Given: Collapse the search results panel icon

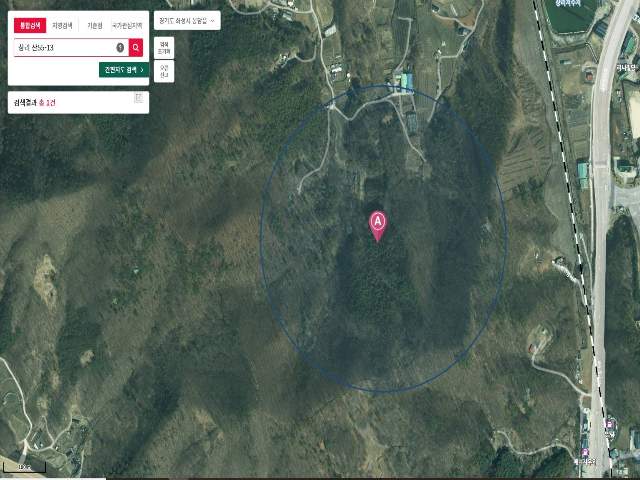Looking at the screenshot, I should click(x=139, y=98).
